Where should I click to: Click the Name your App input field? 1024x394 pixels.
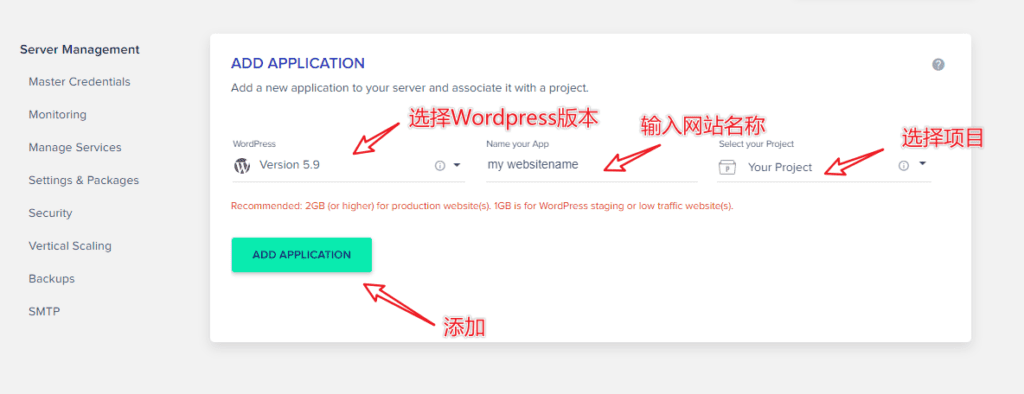[592, 165]
